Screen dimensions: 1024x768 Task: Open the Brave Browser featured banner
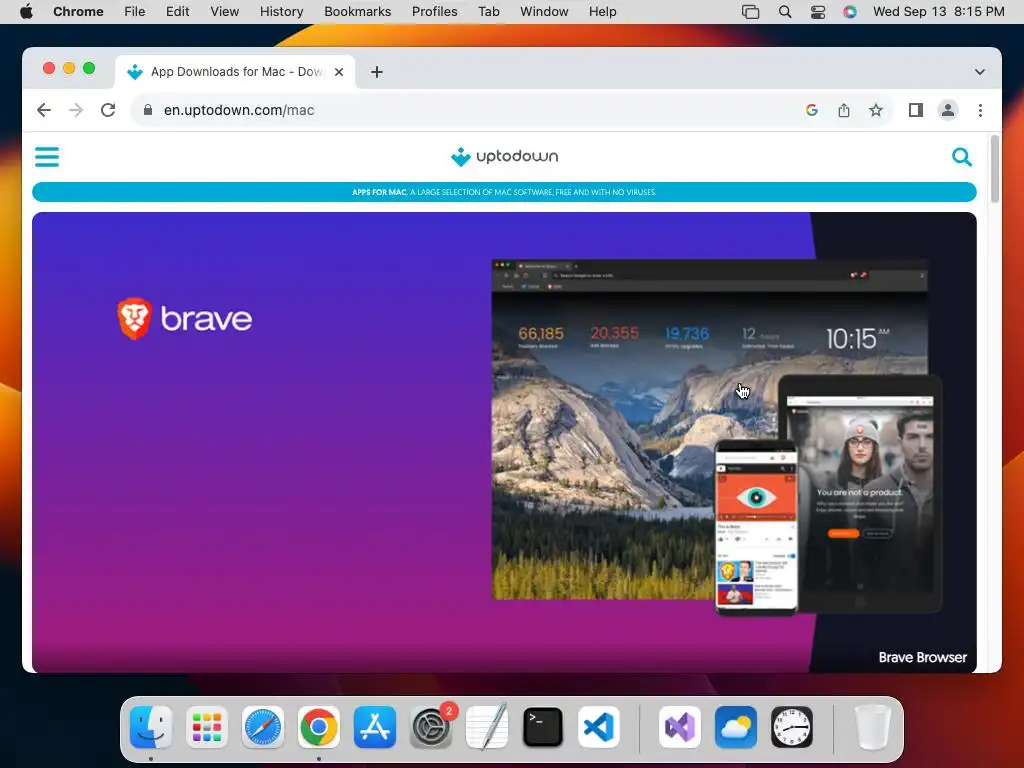pos(504,442)
